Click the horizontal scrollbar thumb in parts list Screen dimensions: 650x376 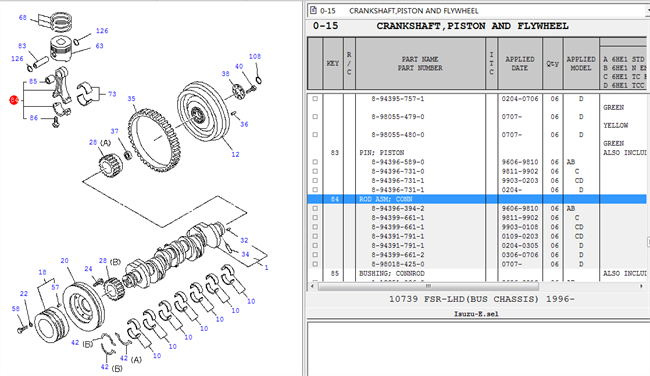click(428, 286)
